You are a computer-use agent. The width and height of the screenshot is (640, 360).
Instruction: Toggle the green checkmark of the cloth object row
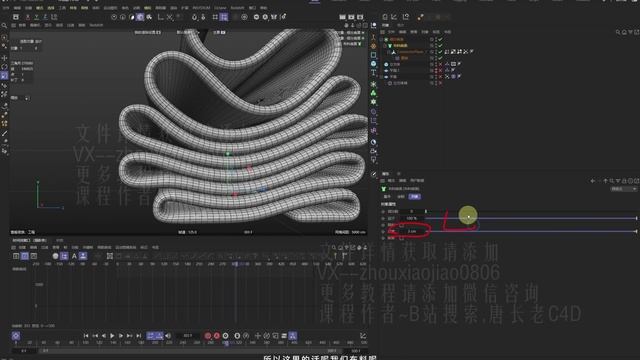[x=440, y=46]
